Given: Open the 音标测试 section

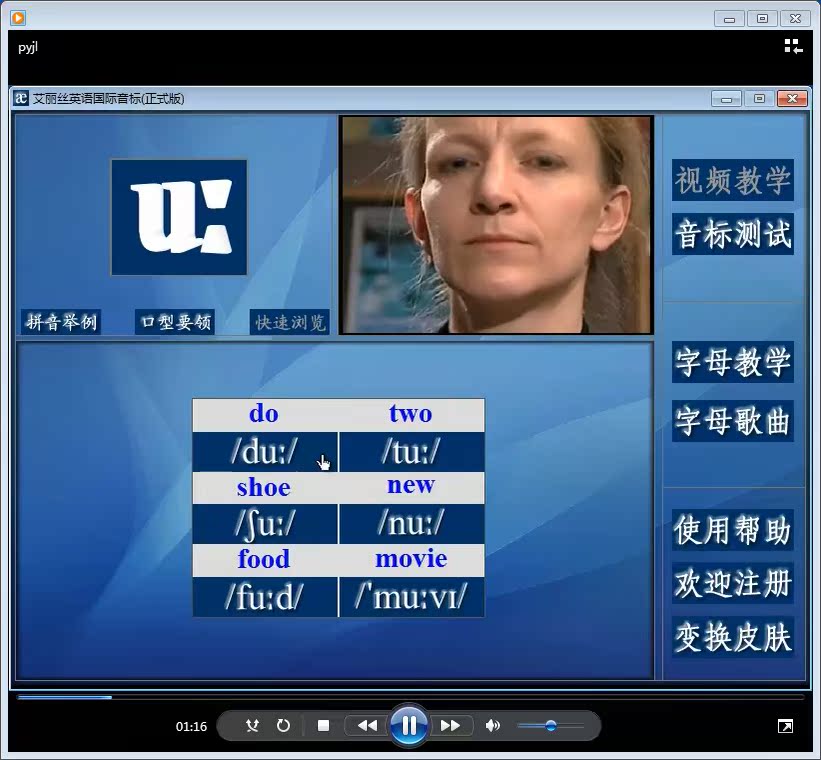Looking at the screenshot, I should point(733,235).
